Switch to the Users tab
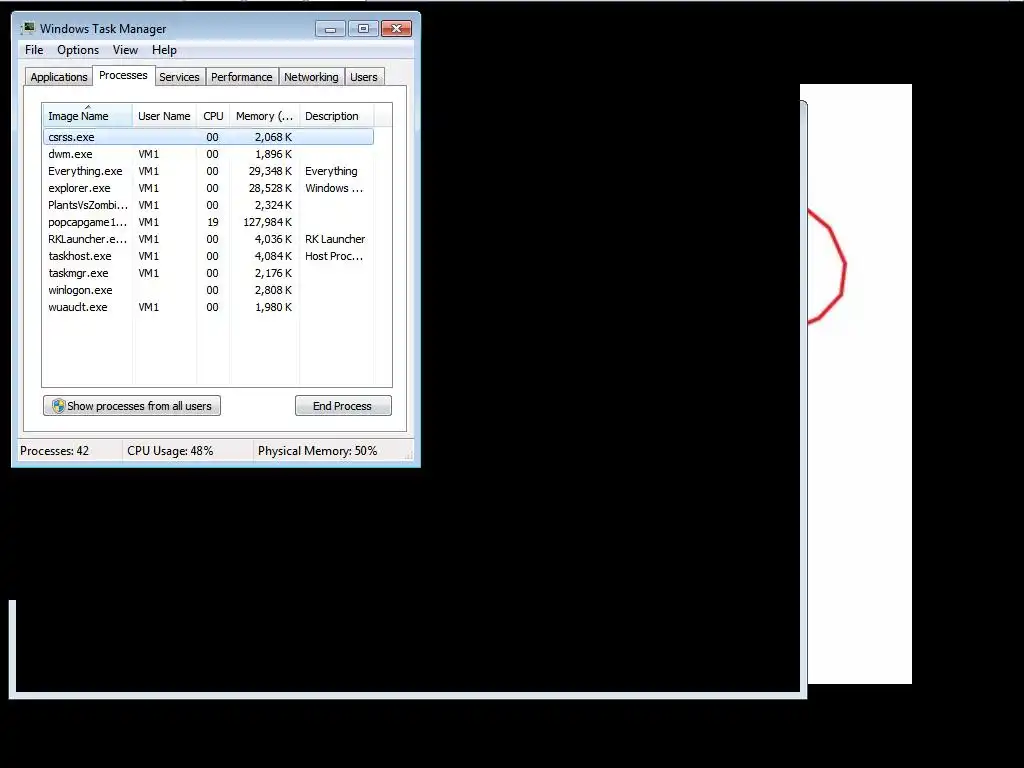Viewport: 1024px width, 768px height. [364, 77]
